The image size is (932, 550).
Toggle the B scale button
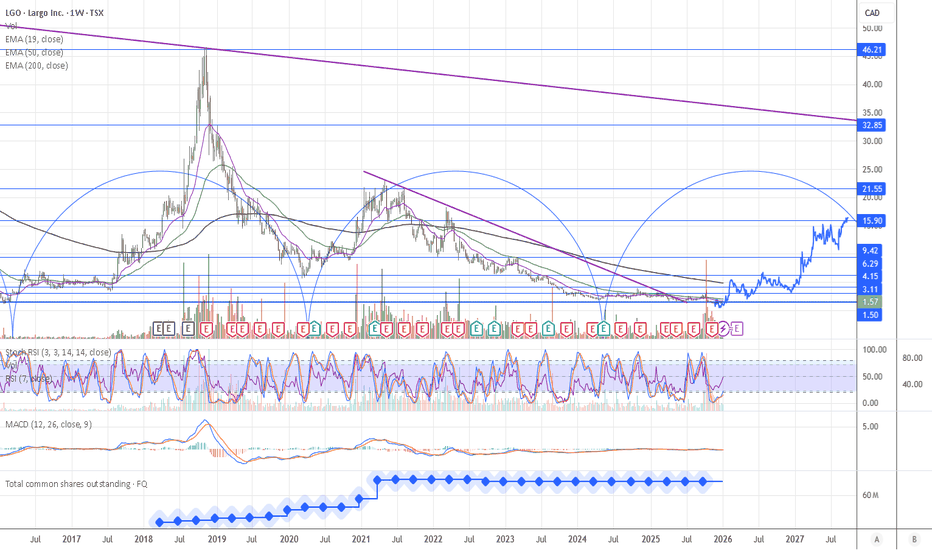tap(913, 540)
